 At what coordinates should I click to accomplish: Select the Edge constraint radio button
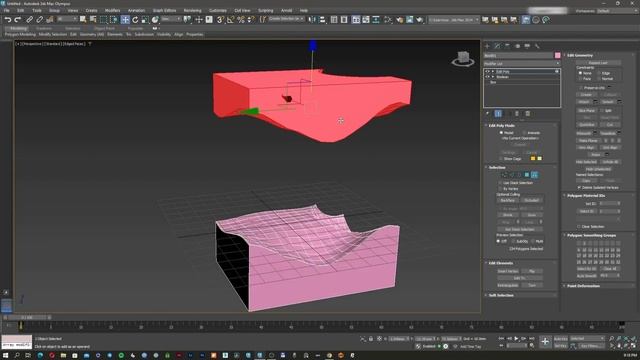599,73
